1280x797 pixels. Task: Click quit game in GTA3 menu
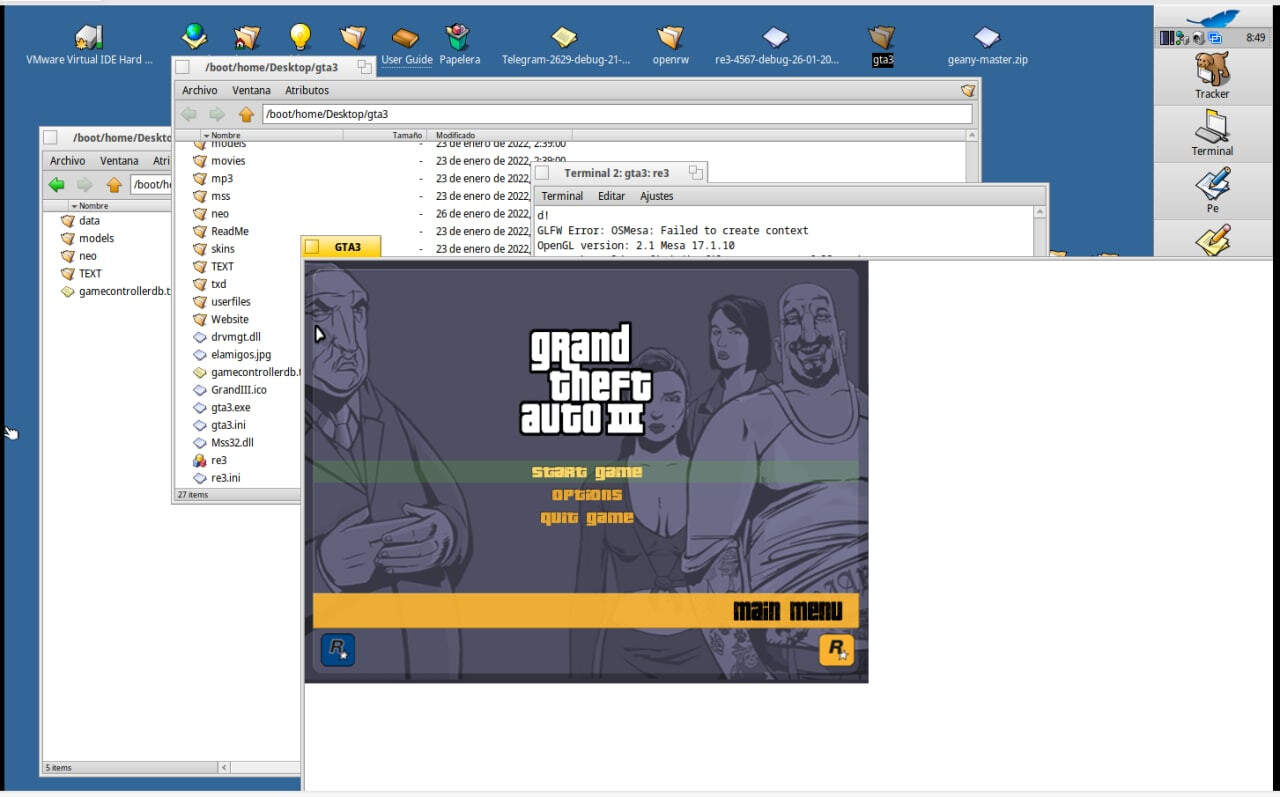point(587,517)
